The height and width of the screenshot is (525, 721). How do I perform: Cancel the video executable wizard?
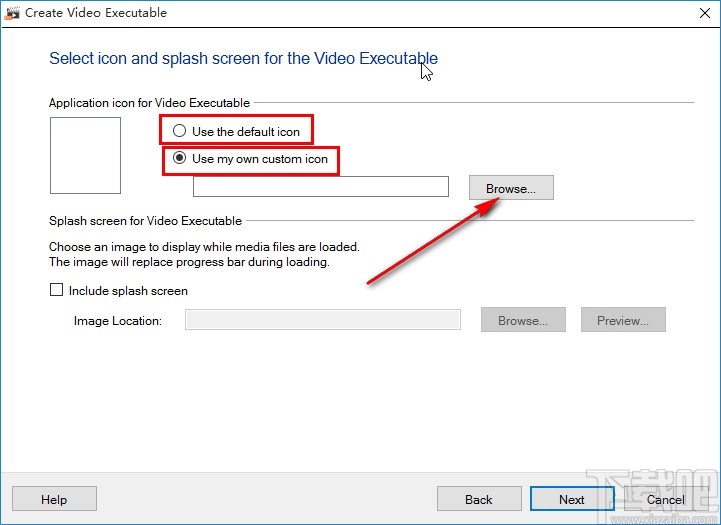[x=665, y=499]
